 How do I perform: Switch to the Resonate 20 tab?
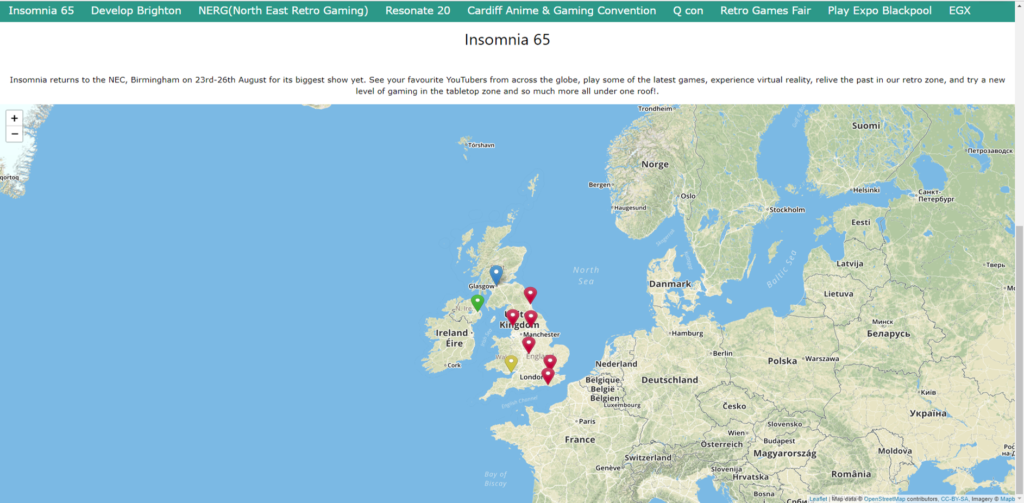pyautogui.click(x=417, y=11)
